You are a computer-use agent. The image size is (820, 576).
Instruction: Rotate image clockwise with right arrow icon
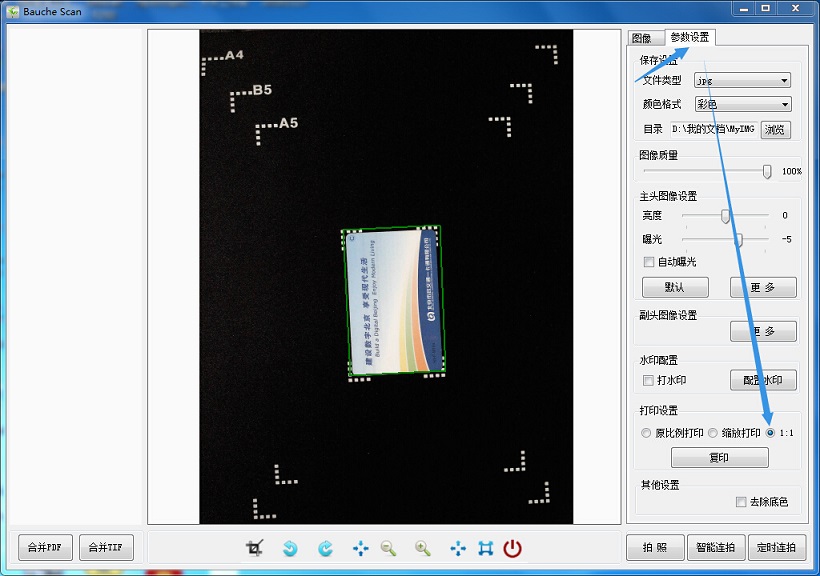click(x=325, y=548)
